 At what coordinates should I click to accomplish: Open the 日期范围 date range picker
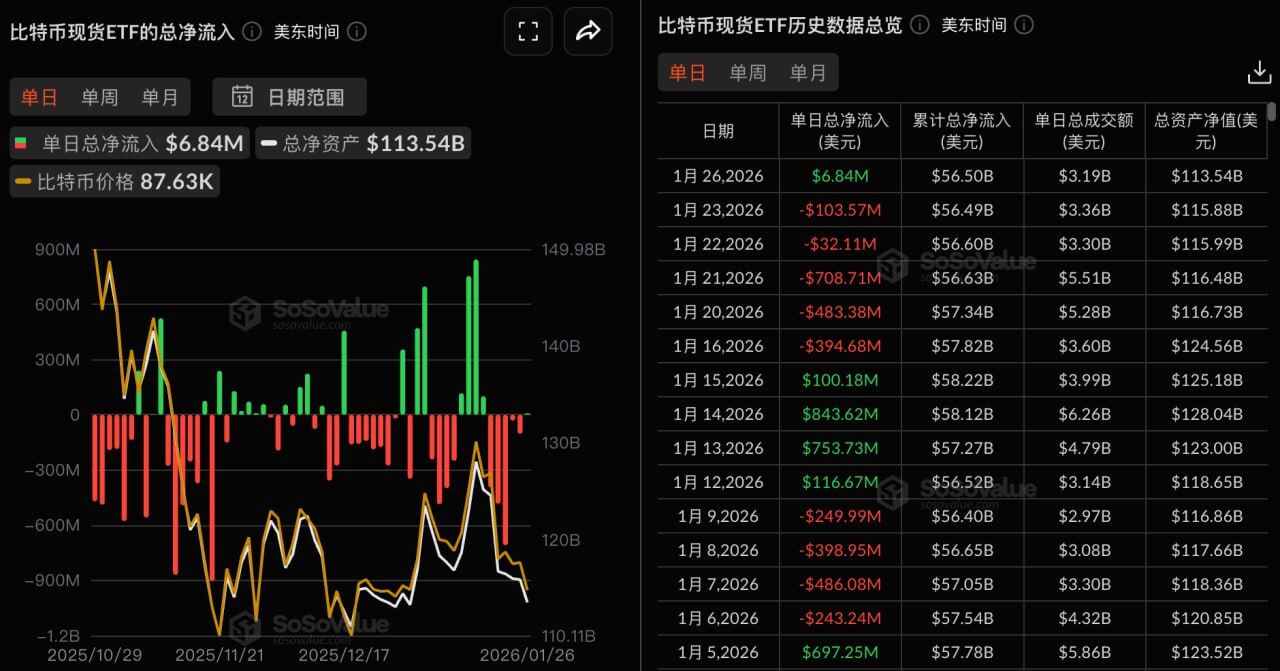[x=290, y=97]
